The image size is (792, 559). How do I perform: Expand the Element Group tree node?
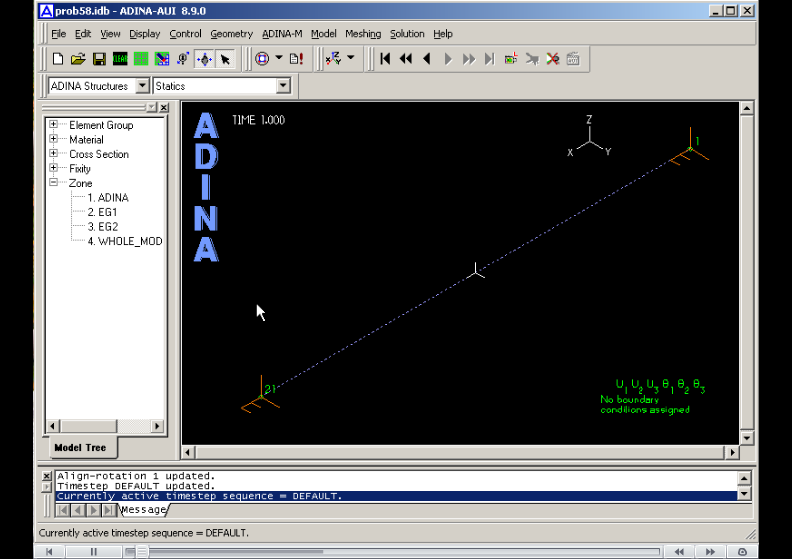(53, 124)
